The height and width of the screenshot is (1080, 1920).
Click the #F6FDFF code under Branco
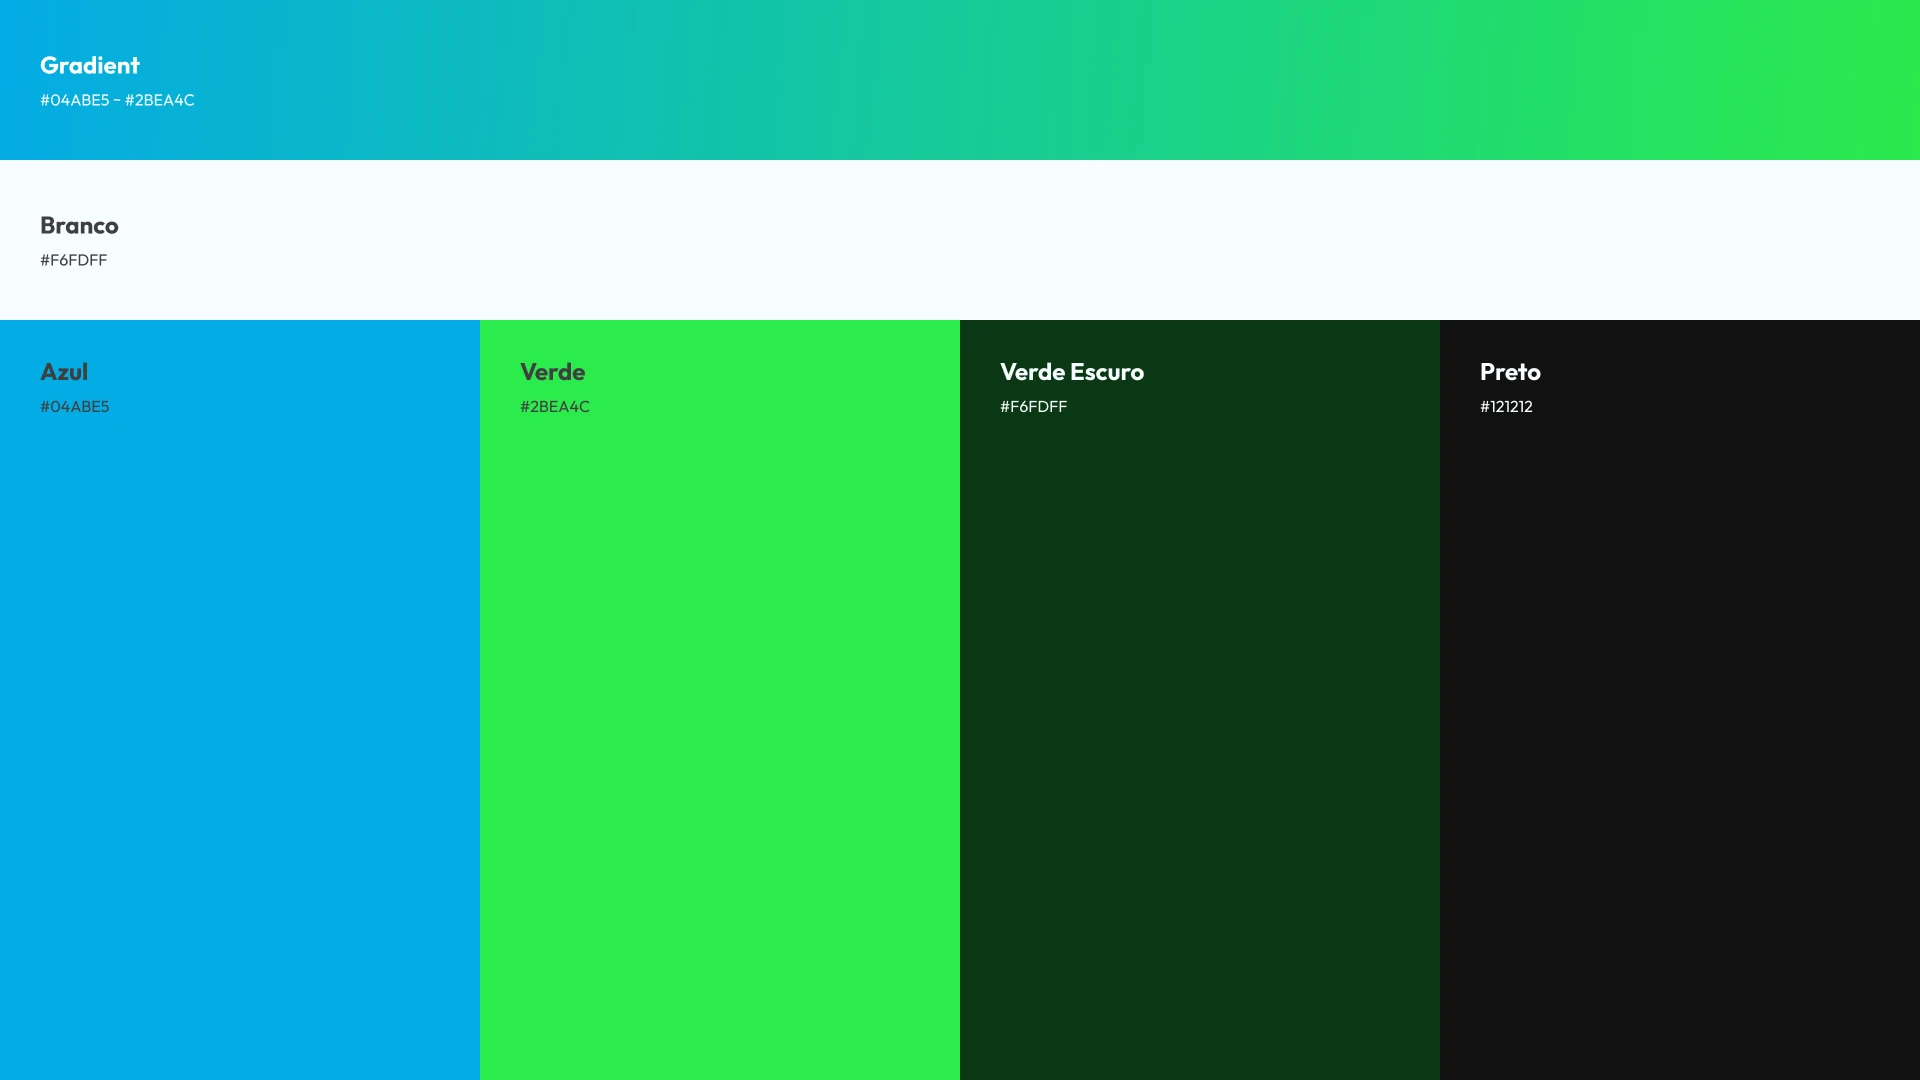(73, 260)
